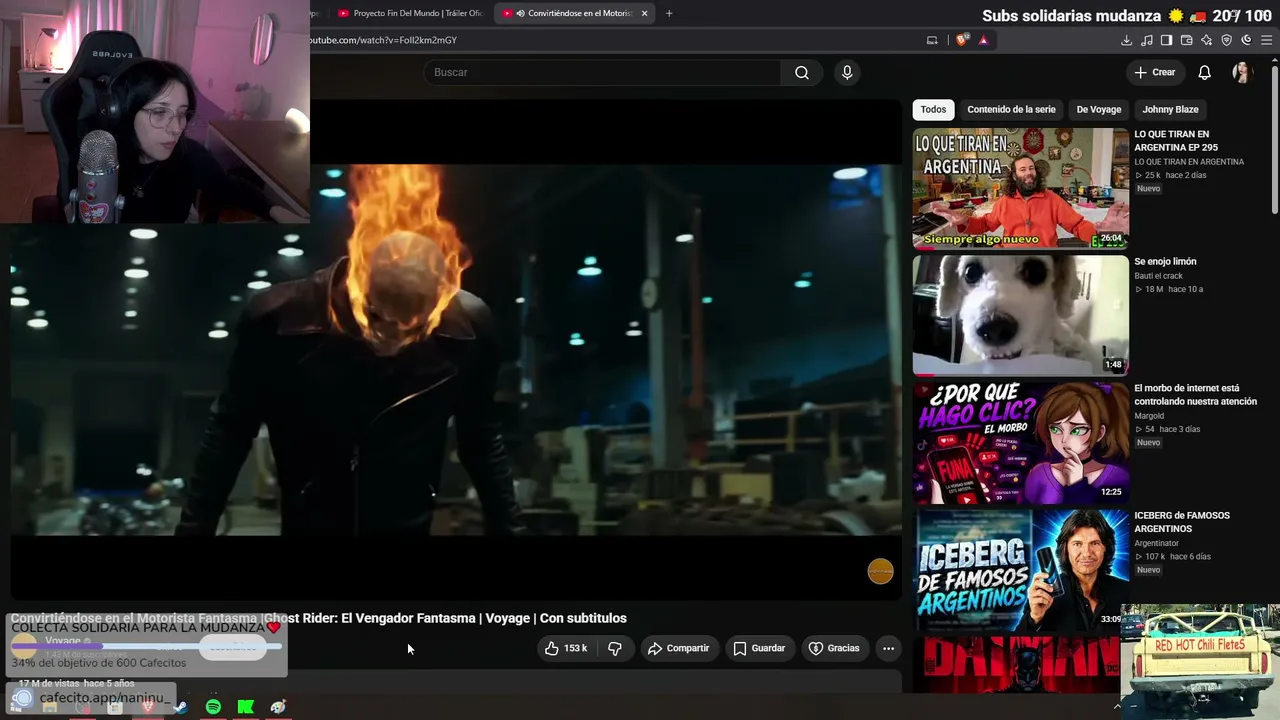Start voice search with the microphone icon
The image size is (1280, 720).
coord(847,72)
